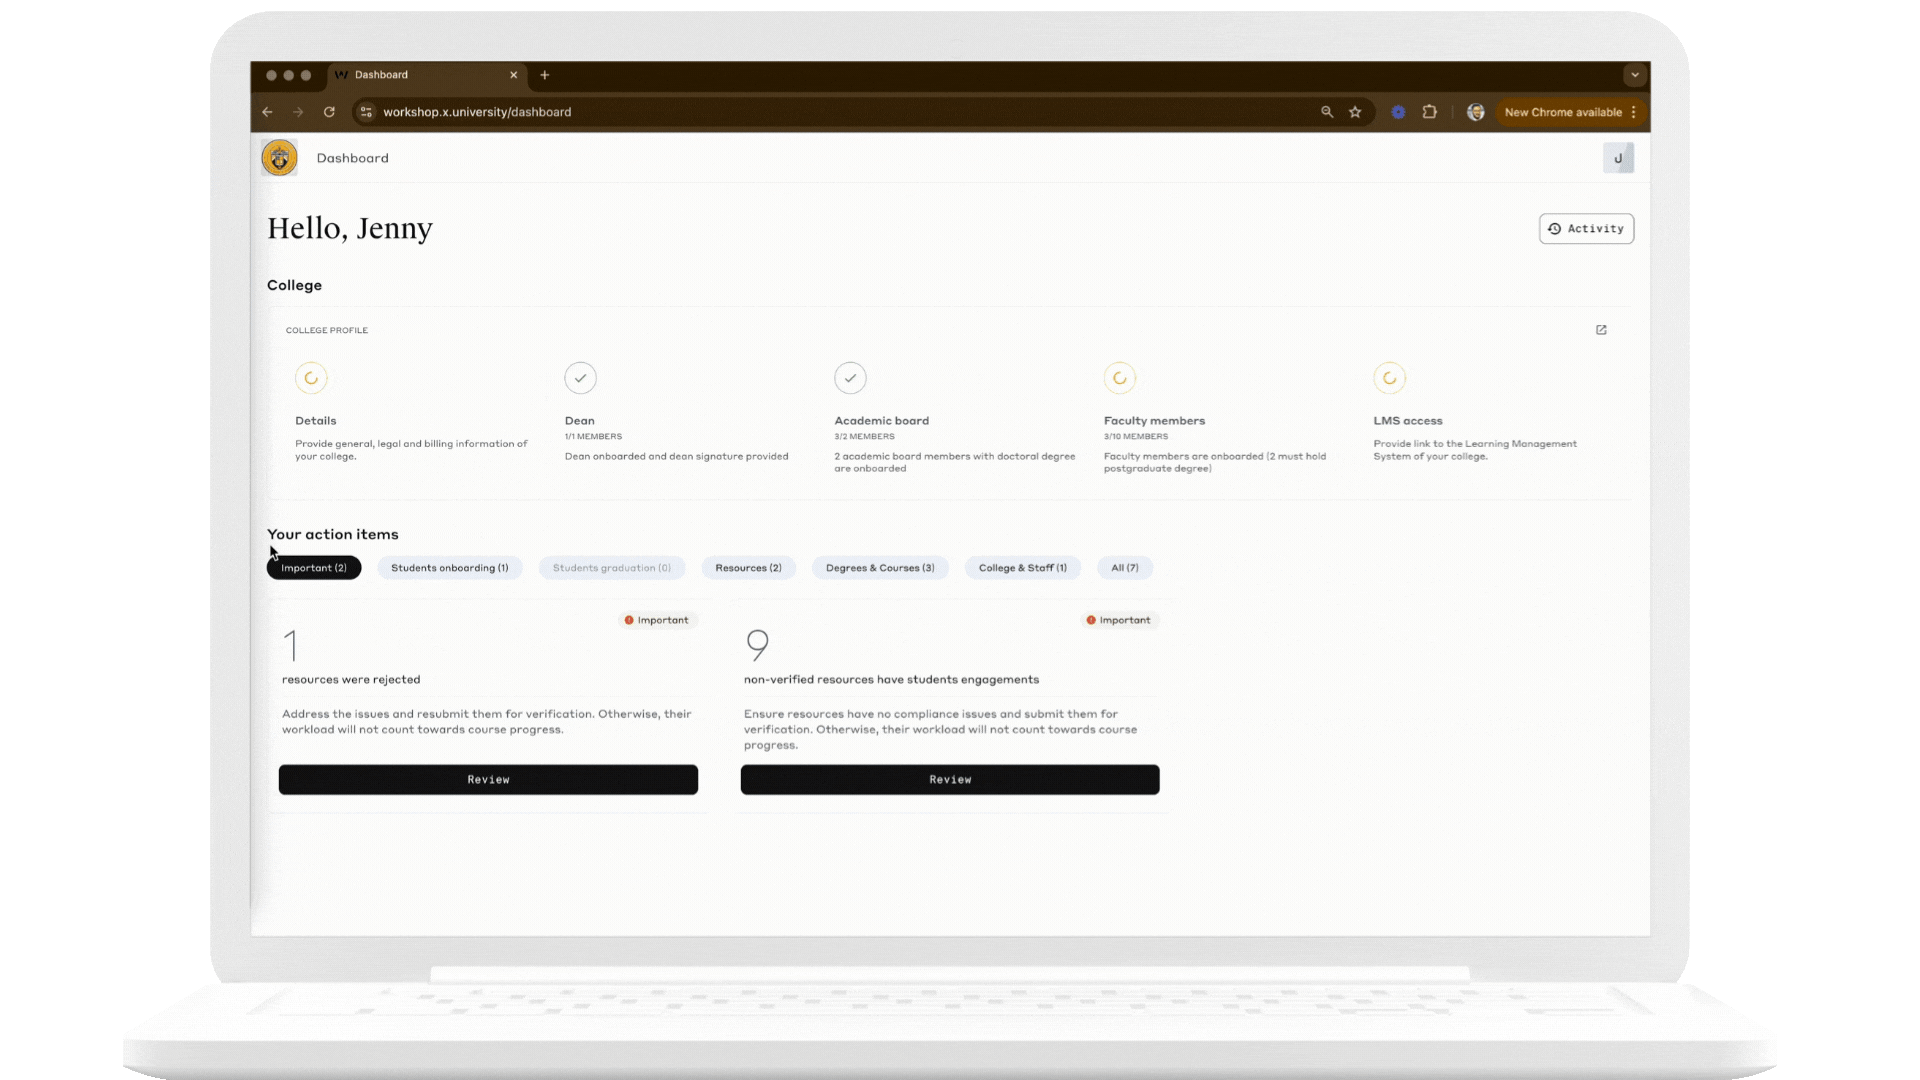Click the Academic board checkmark icon

click(850, 378)
